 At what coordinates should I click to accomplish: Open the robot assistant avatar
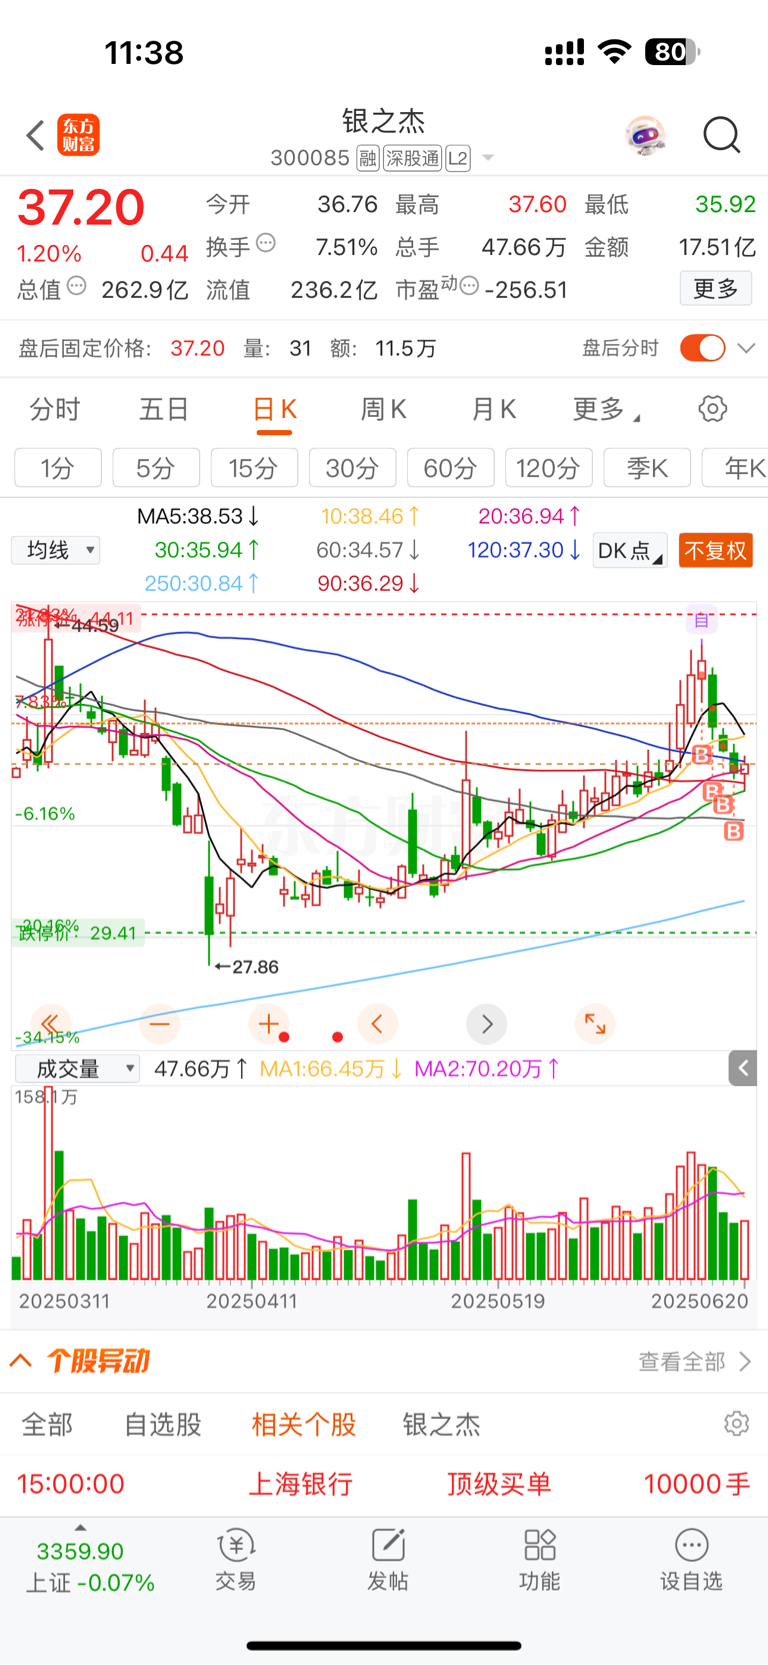tap(646, 135)
